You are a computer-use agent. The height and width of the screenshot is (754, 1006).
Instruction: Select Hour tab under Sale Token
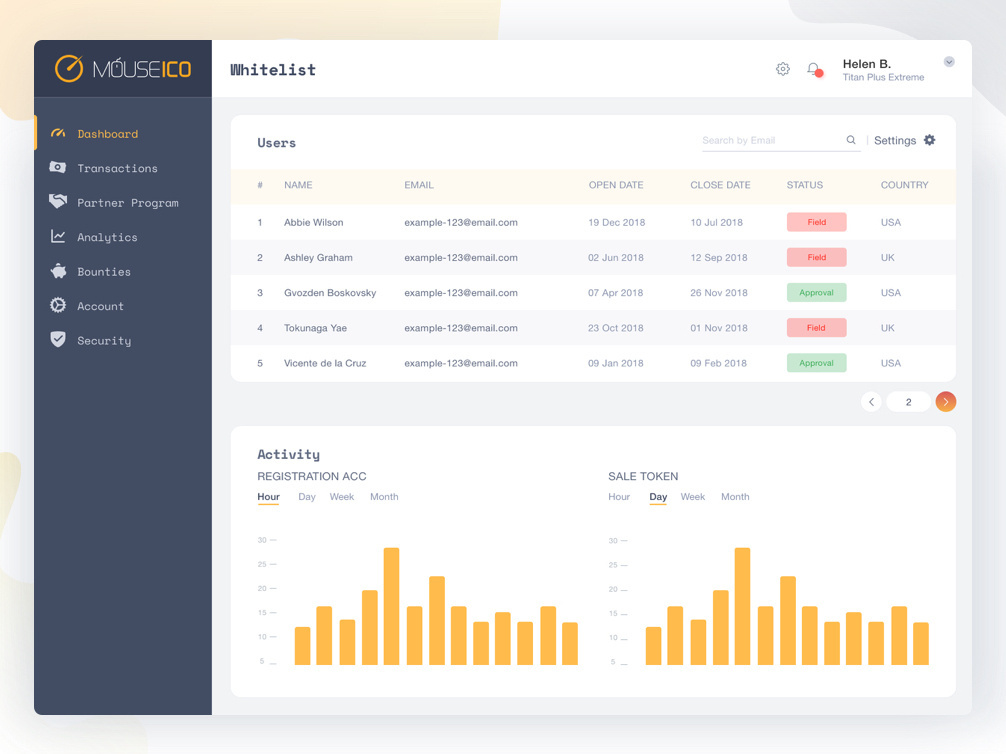[x=619, y=497]
